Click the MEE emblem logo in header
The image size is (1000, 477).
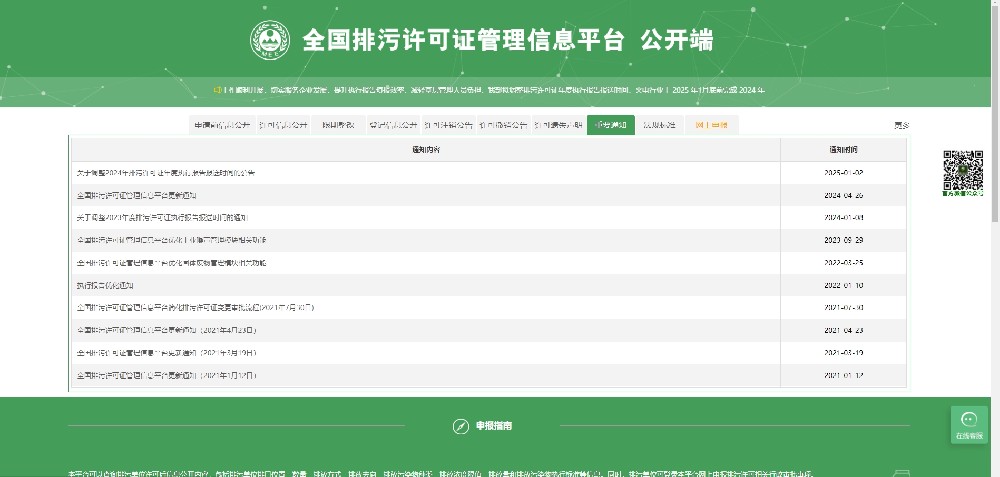[x=270, y=41]
